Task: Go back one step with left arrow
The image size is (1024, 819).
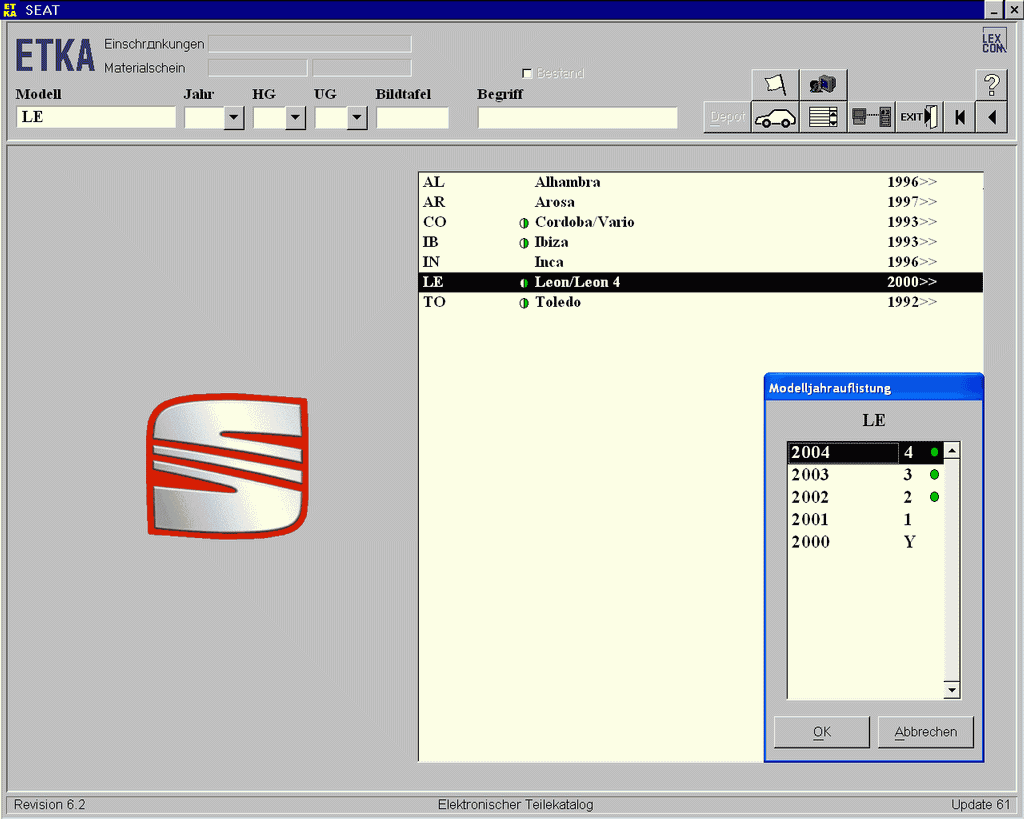Action: [992, 118]
